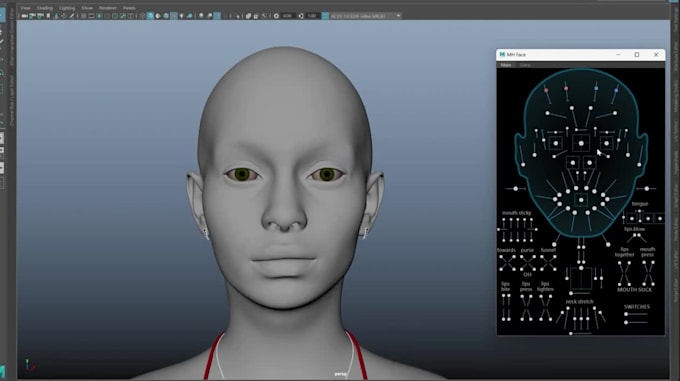This screenshot has width=680, height=381.
Task: Click the highlighted Multisample Anti-aliasing icon
Action: (x=217, y=16)
